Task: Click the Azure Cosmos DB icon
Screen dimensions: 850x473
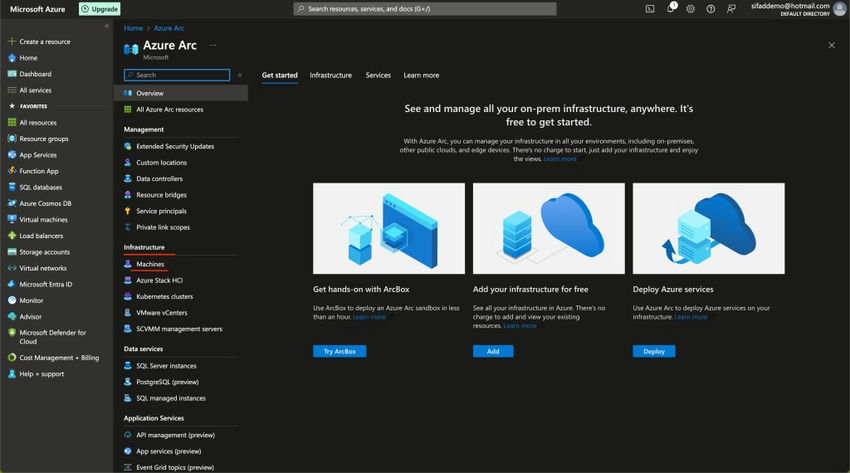Action: pos(12,203)
